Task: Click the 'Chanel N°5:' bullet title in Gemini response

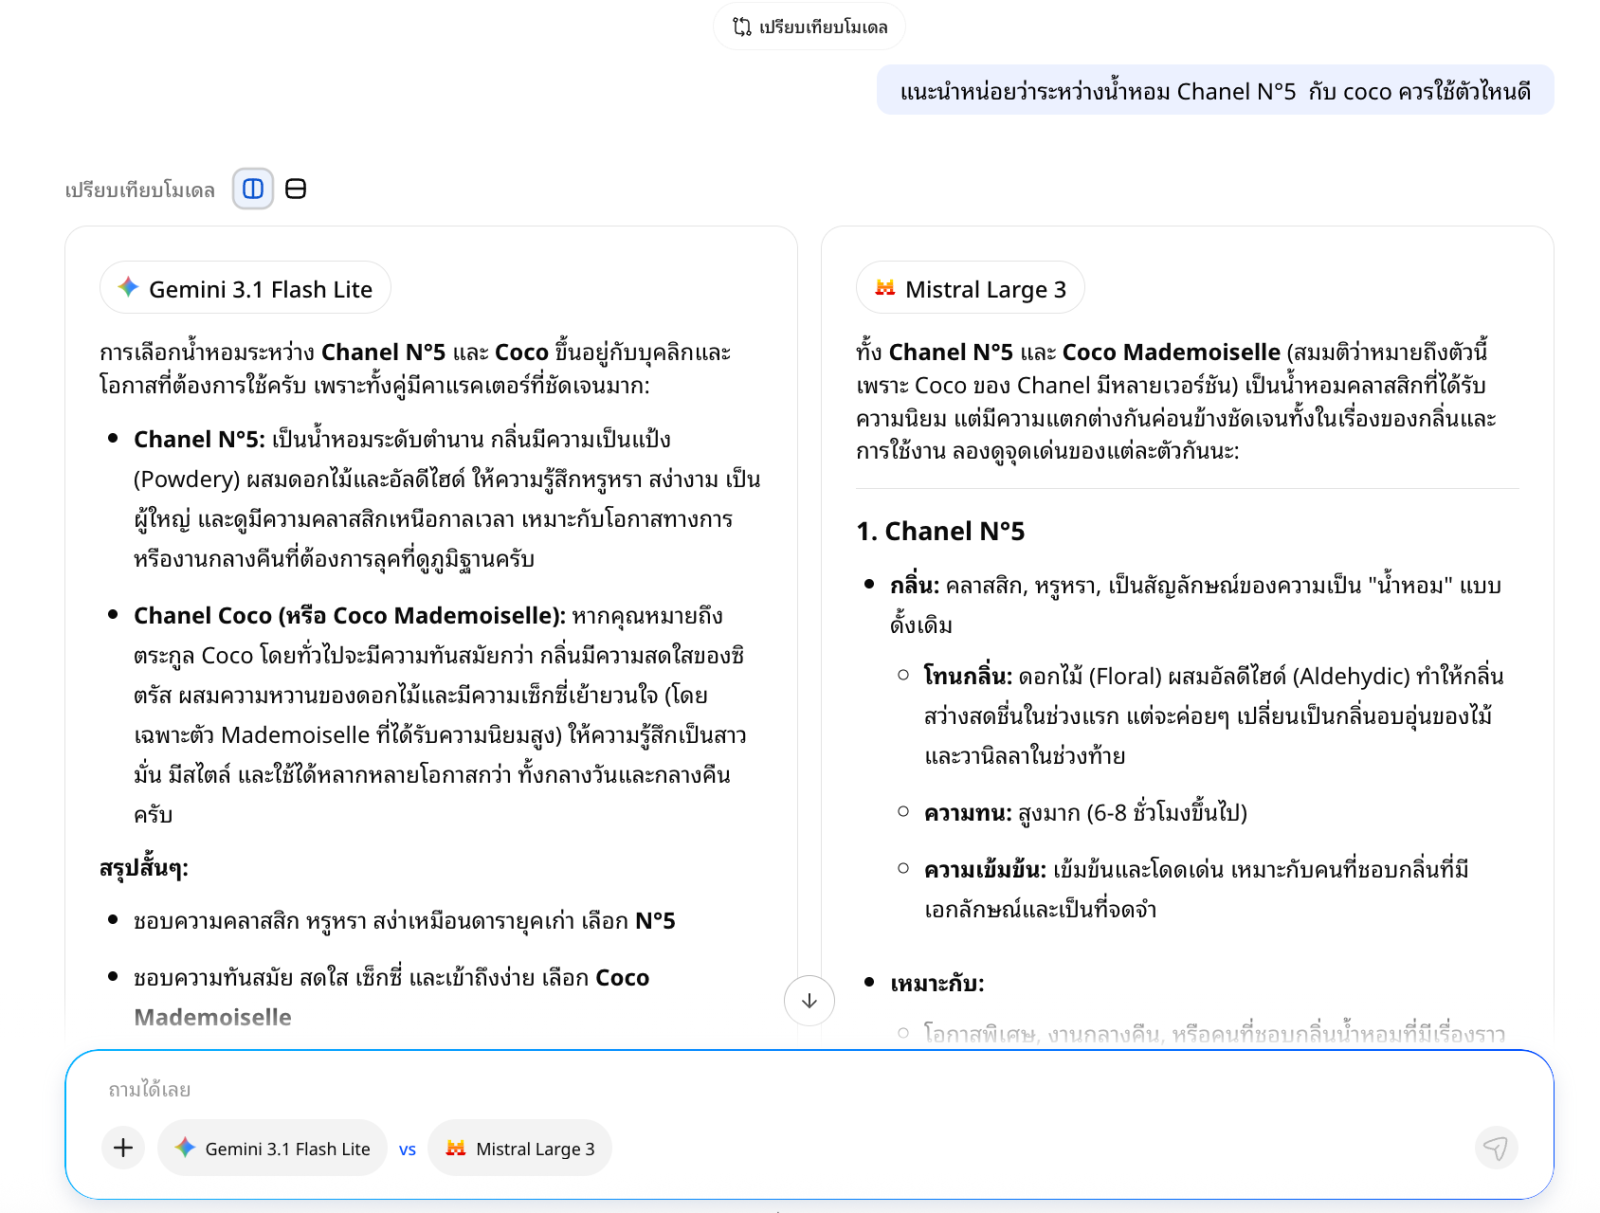Action: click(200, 439)
